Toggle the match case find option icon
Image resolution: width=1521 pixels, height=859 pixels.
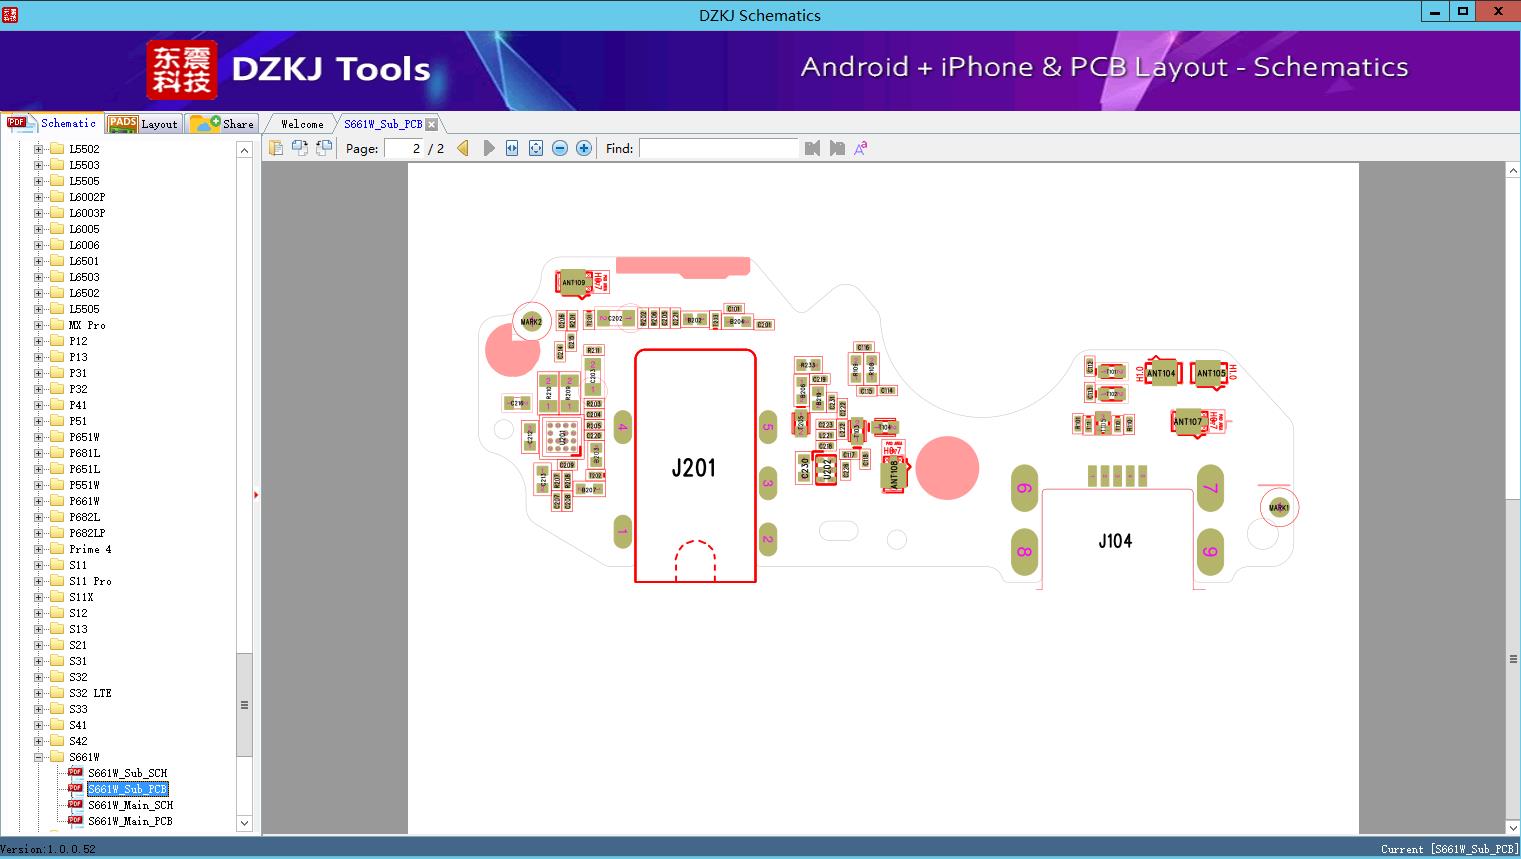coord(861,148)
